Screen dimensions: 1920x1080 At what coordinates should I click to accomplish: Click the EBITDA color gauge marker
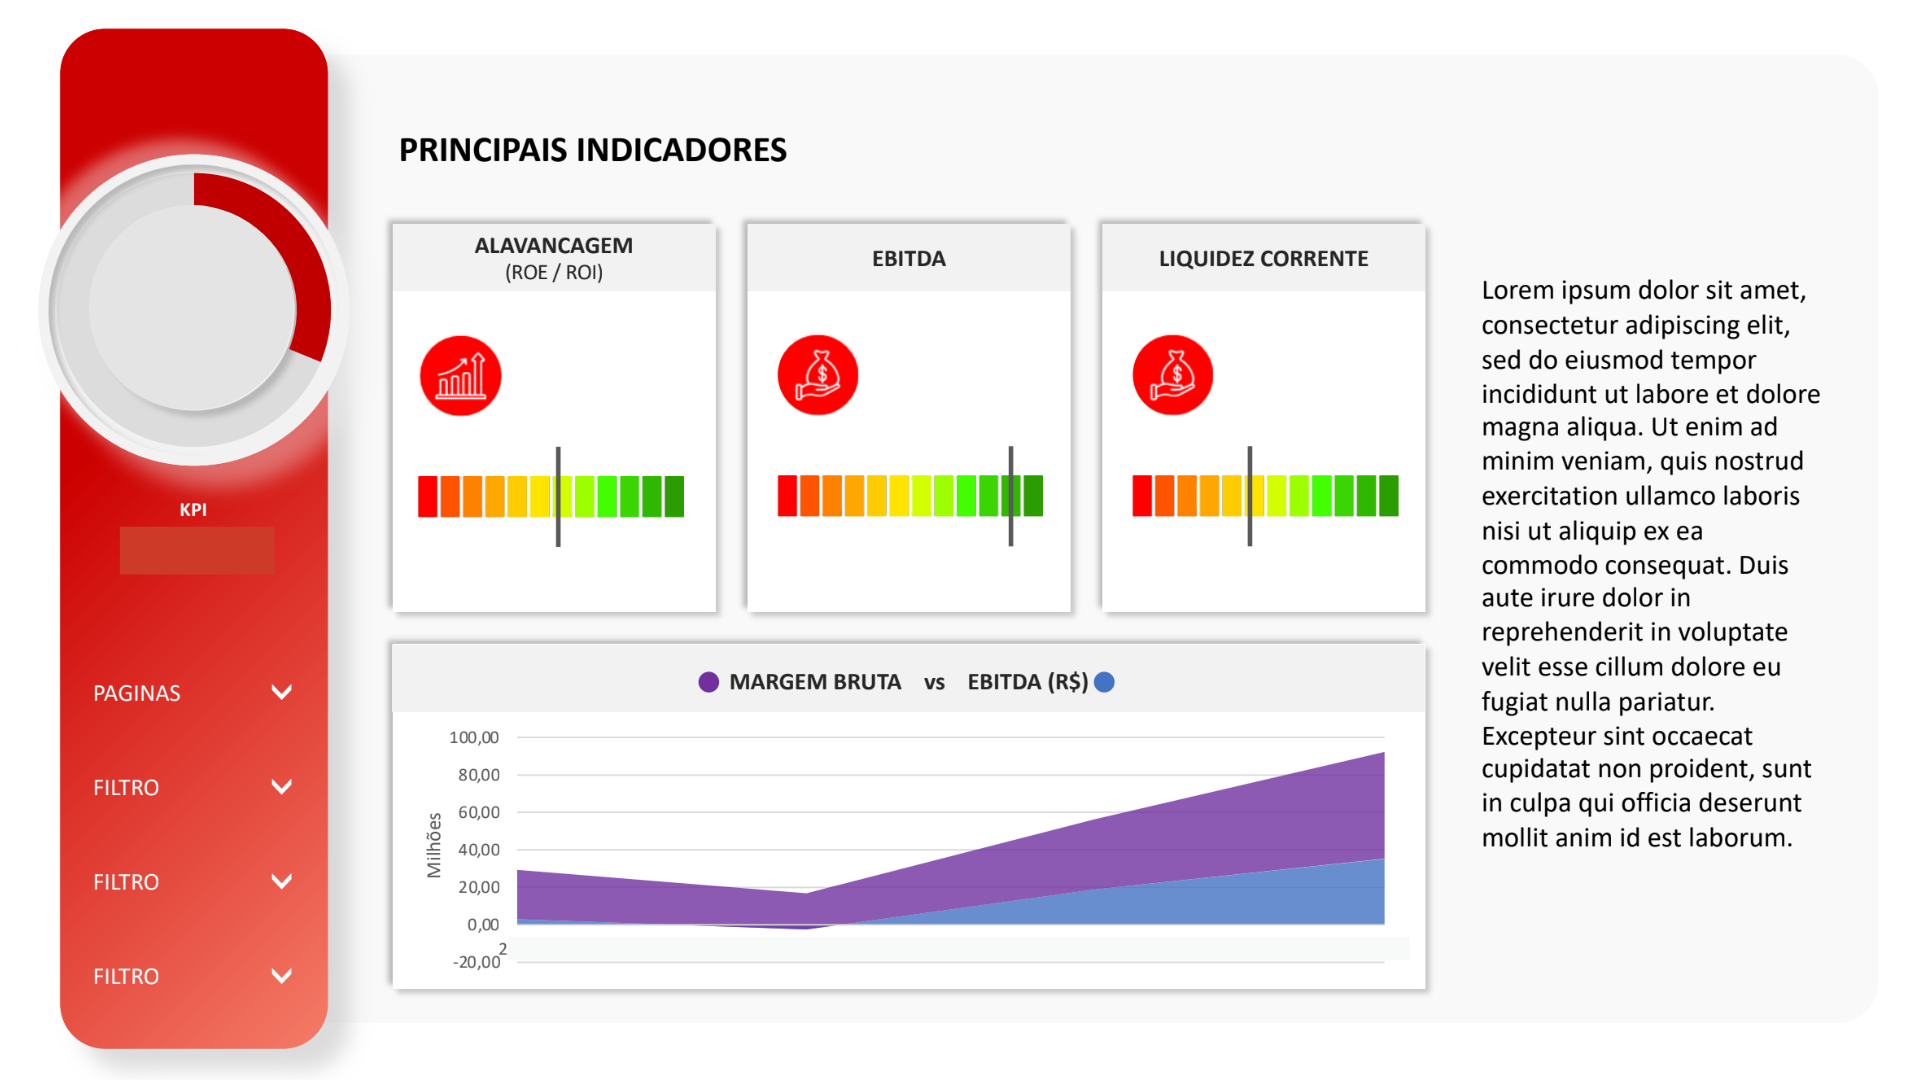[1011, 496]
